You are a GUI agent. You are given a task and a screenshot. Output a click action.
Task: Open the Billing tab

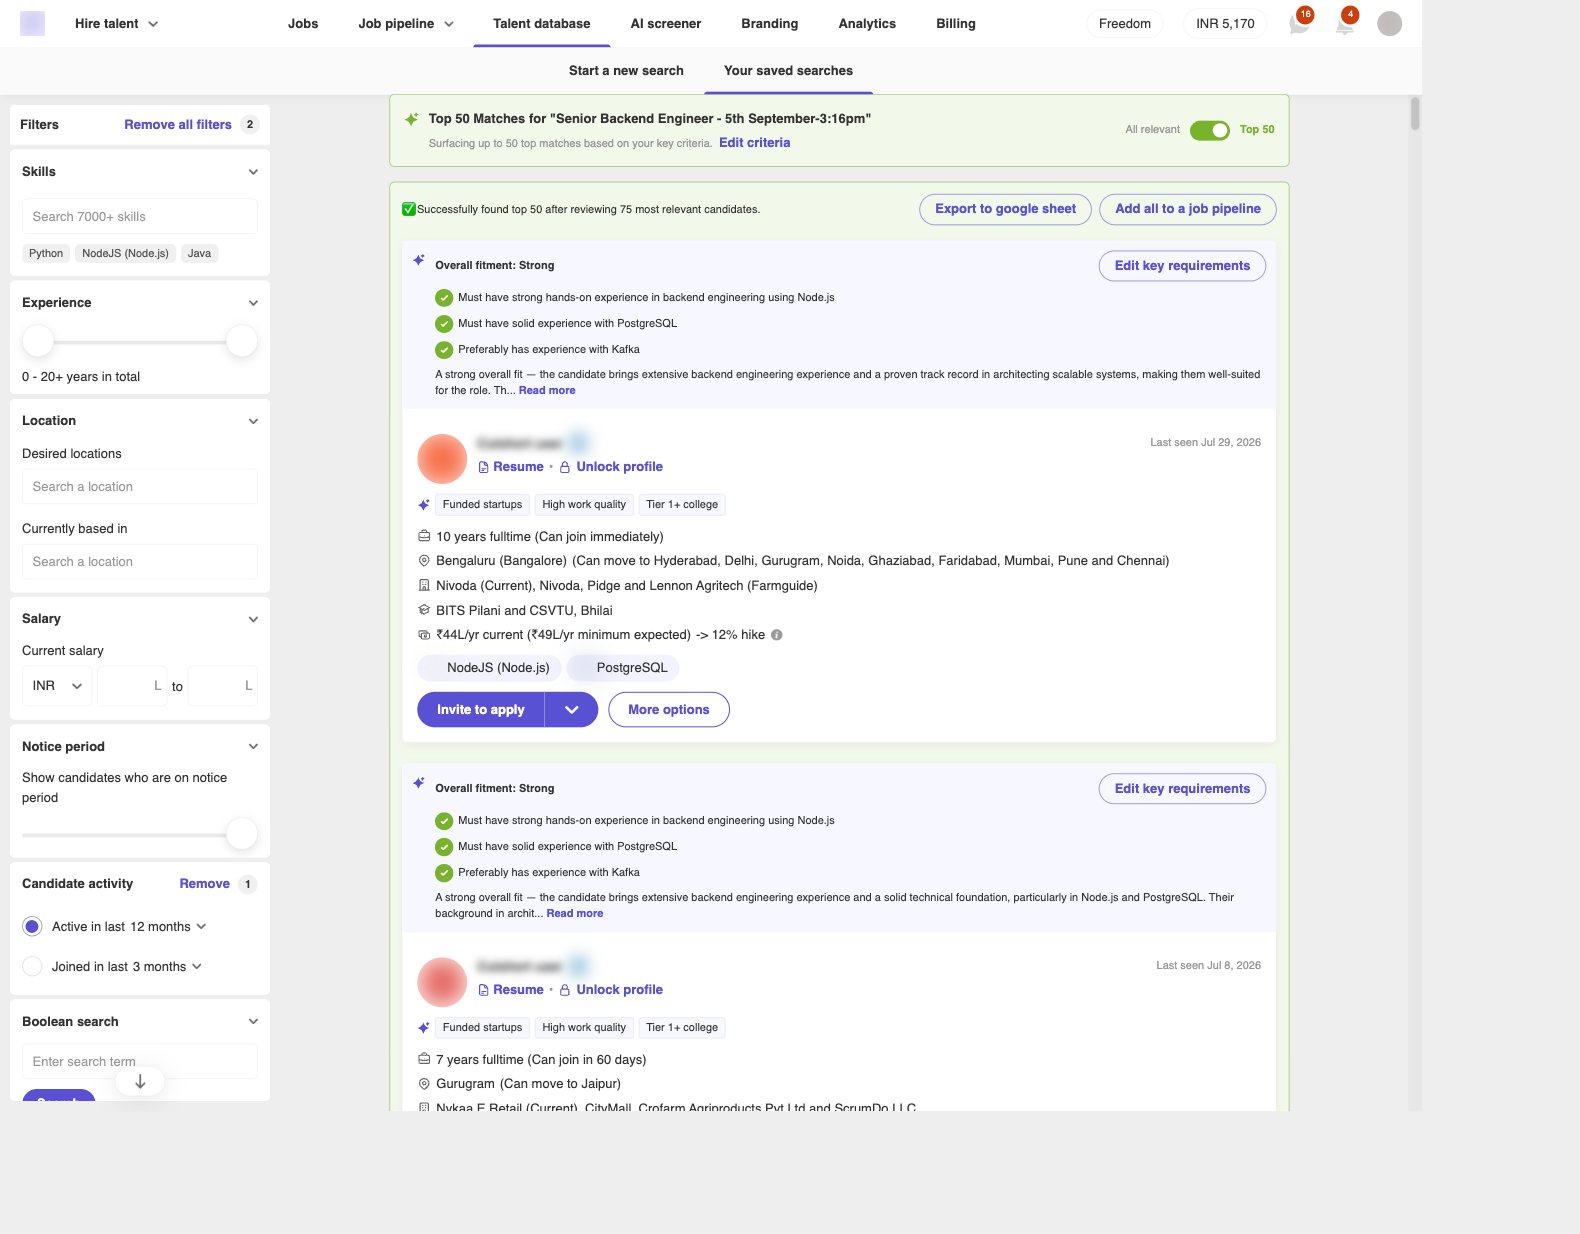tap(956, 24)
